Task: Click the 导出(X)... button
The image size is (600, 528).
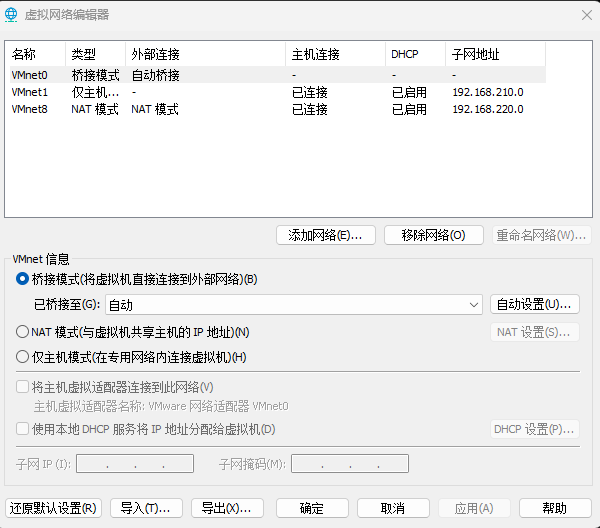Action: [x=227, y=508]
